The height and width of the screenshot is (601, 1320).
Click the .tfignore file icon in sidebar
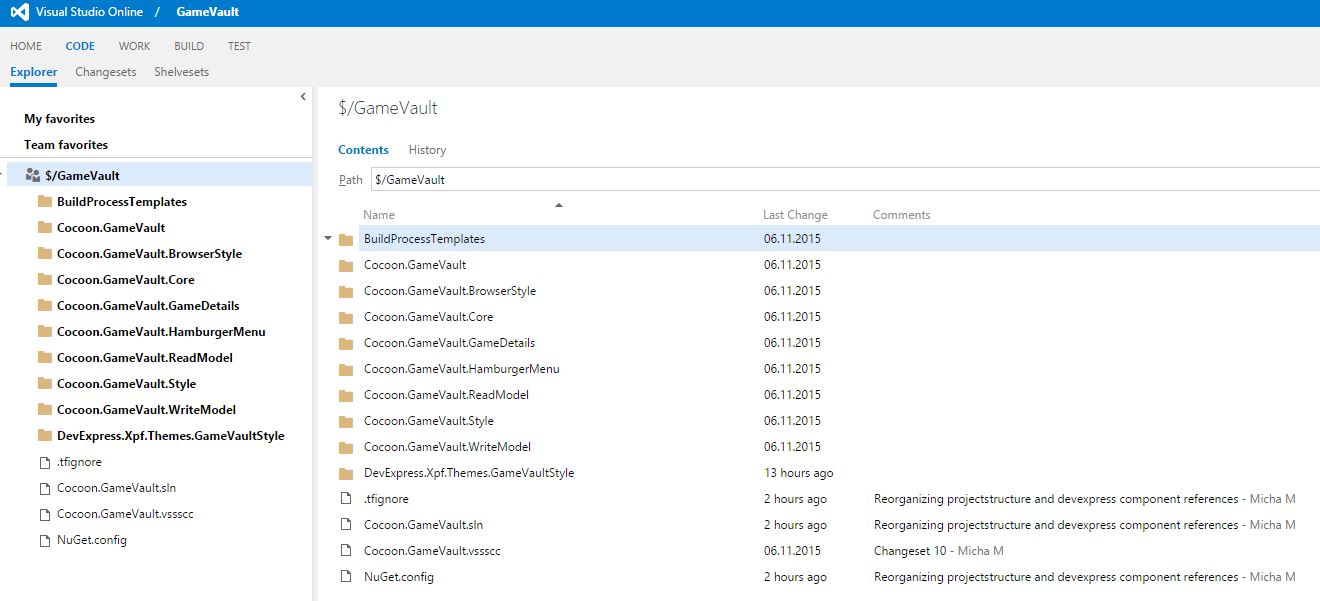(x=44, y=462)
